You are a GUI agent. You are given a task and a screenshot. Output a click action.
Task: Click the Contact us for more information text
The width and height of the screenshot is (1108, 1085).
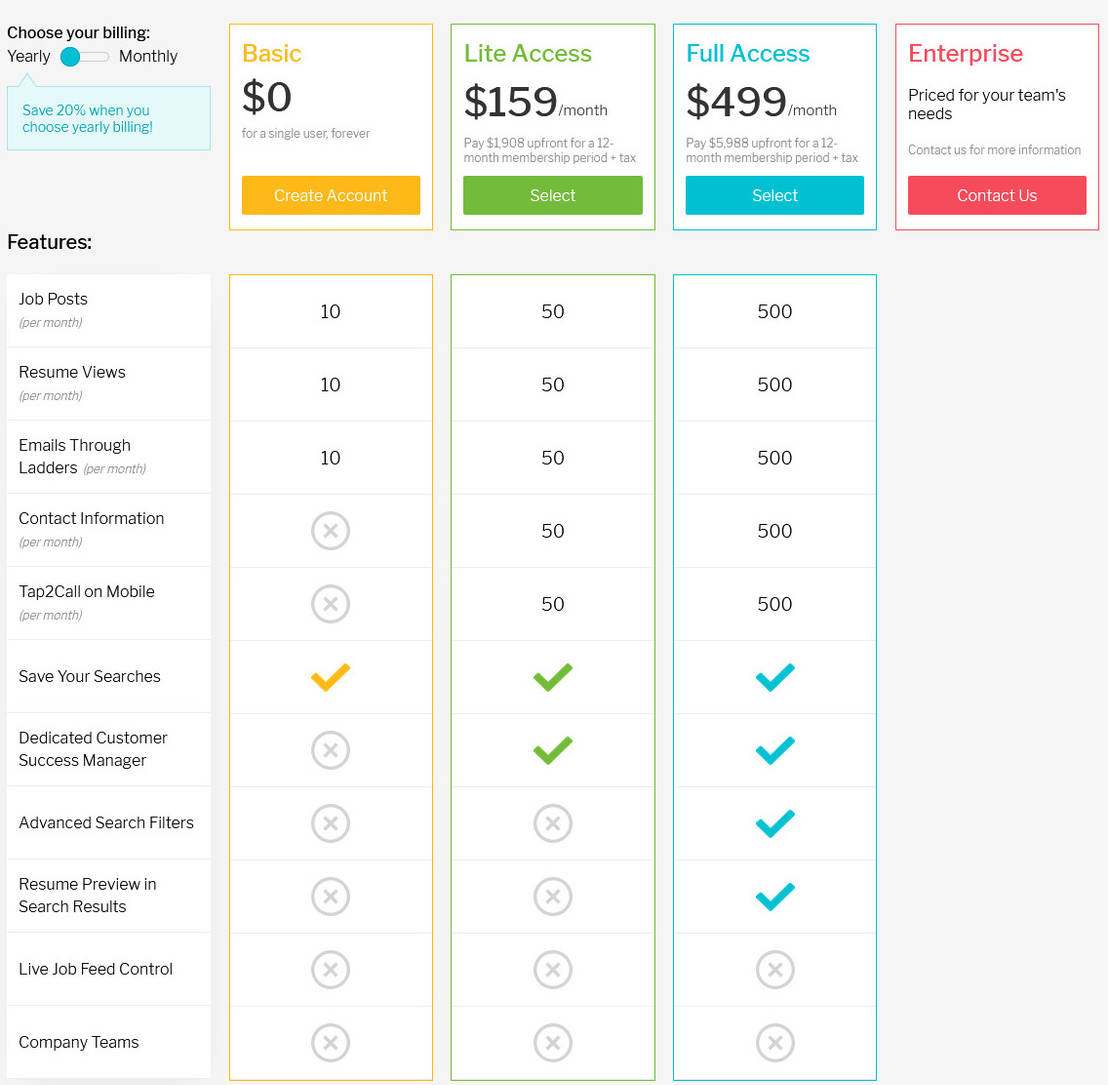tap(994, 150)
